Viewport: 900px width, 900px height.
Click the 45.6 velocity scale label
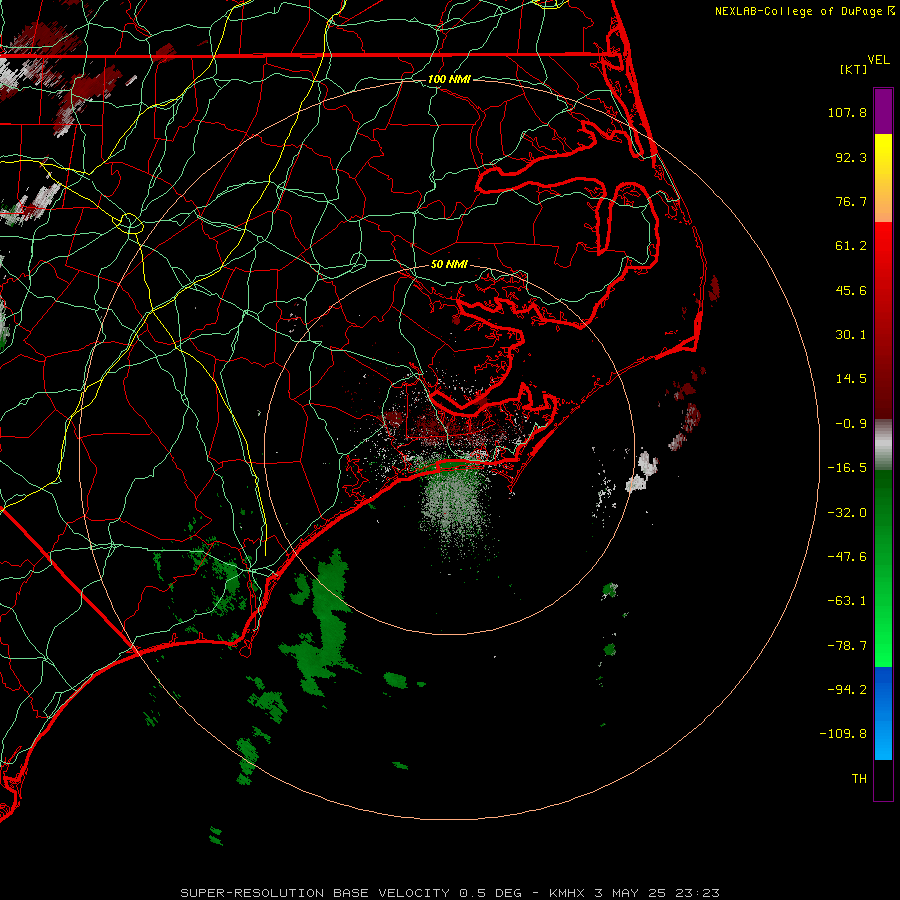[851, 290]
